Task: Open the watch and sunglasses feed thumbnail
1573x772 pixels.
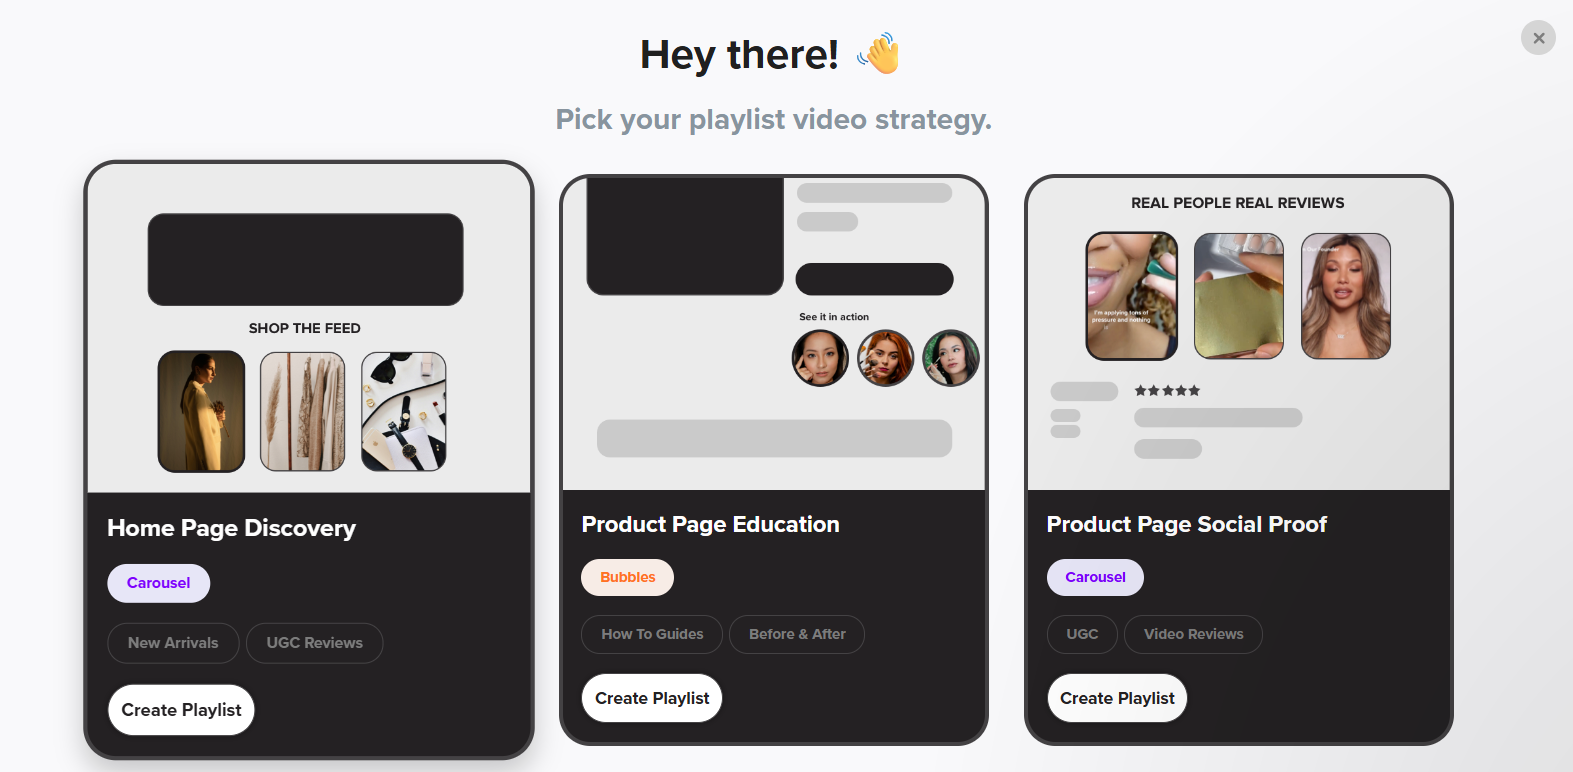Action: [404, 411]
